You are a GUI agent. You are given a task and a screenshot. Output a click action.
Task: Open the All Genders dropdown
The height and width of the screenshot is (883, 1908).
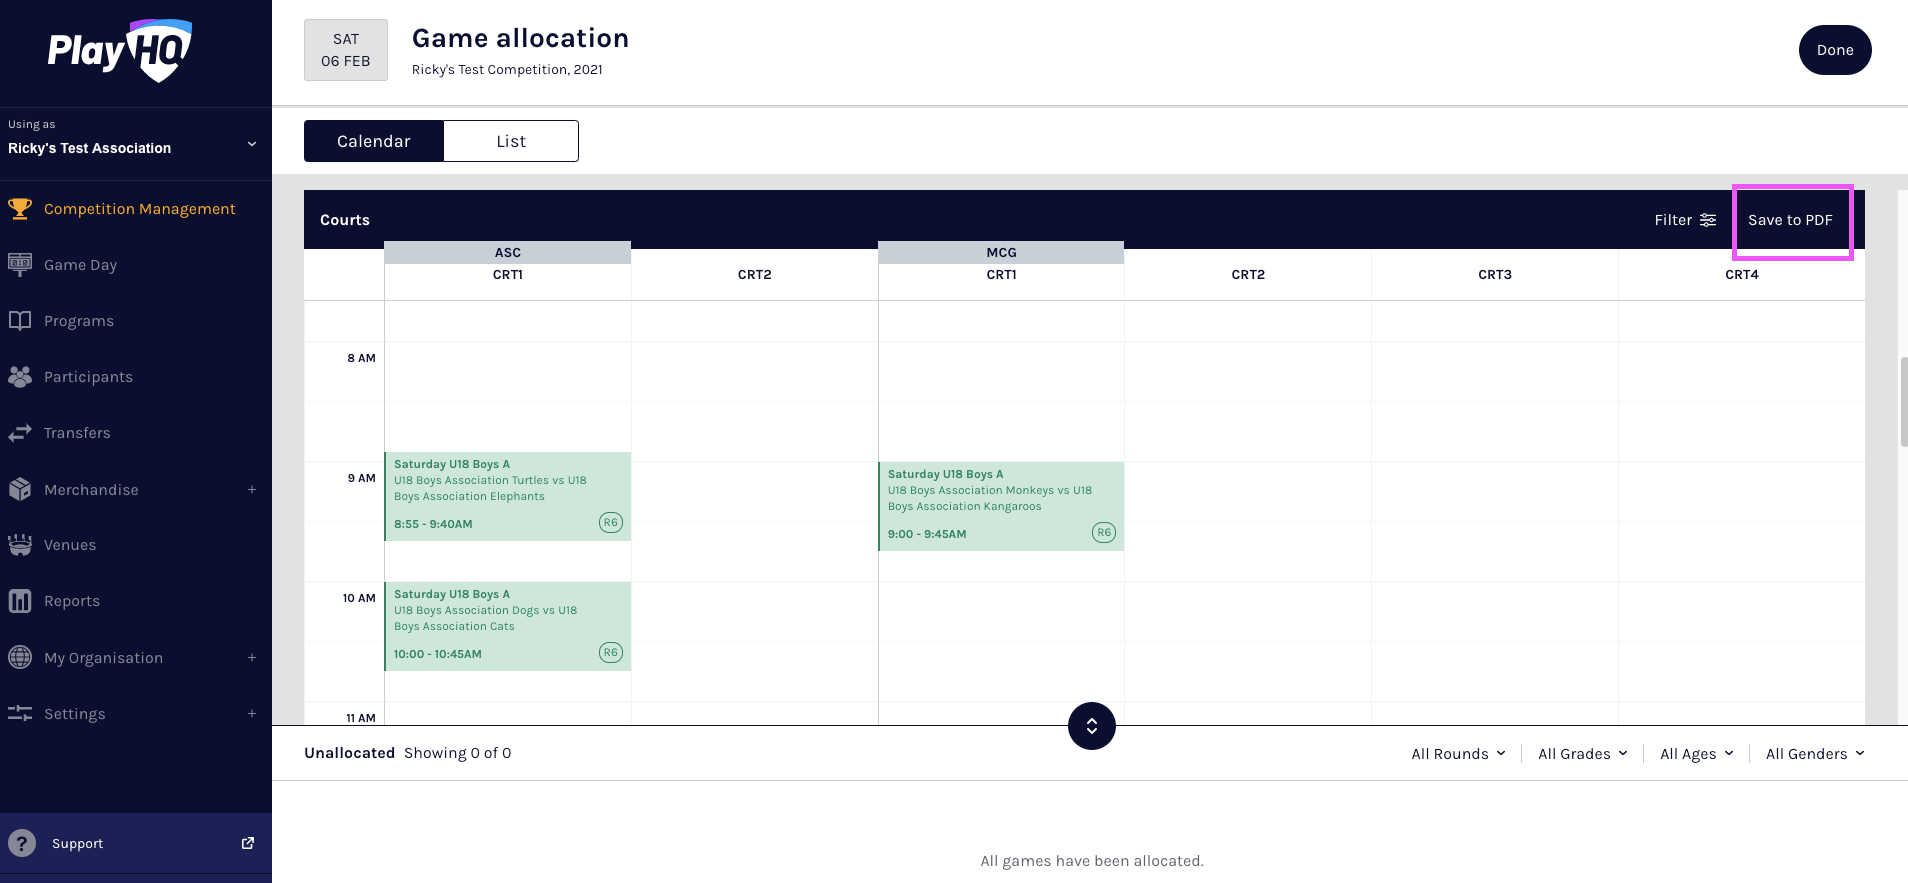pyautogui.click(x=1814, y=754)
